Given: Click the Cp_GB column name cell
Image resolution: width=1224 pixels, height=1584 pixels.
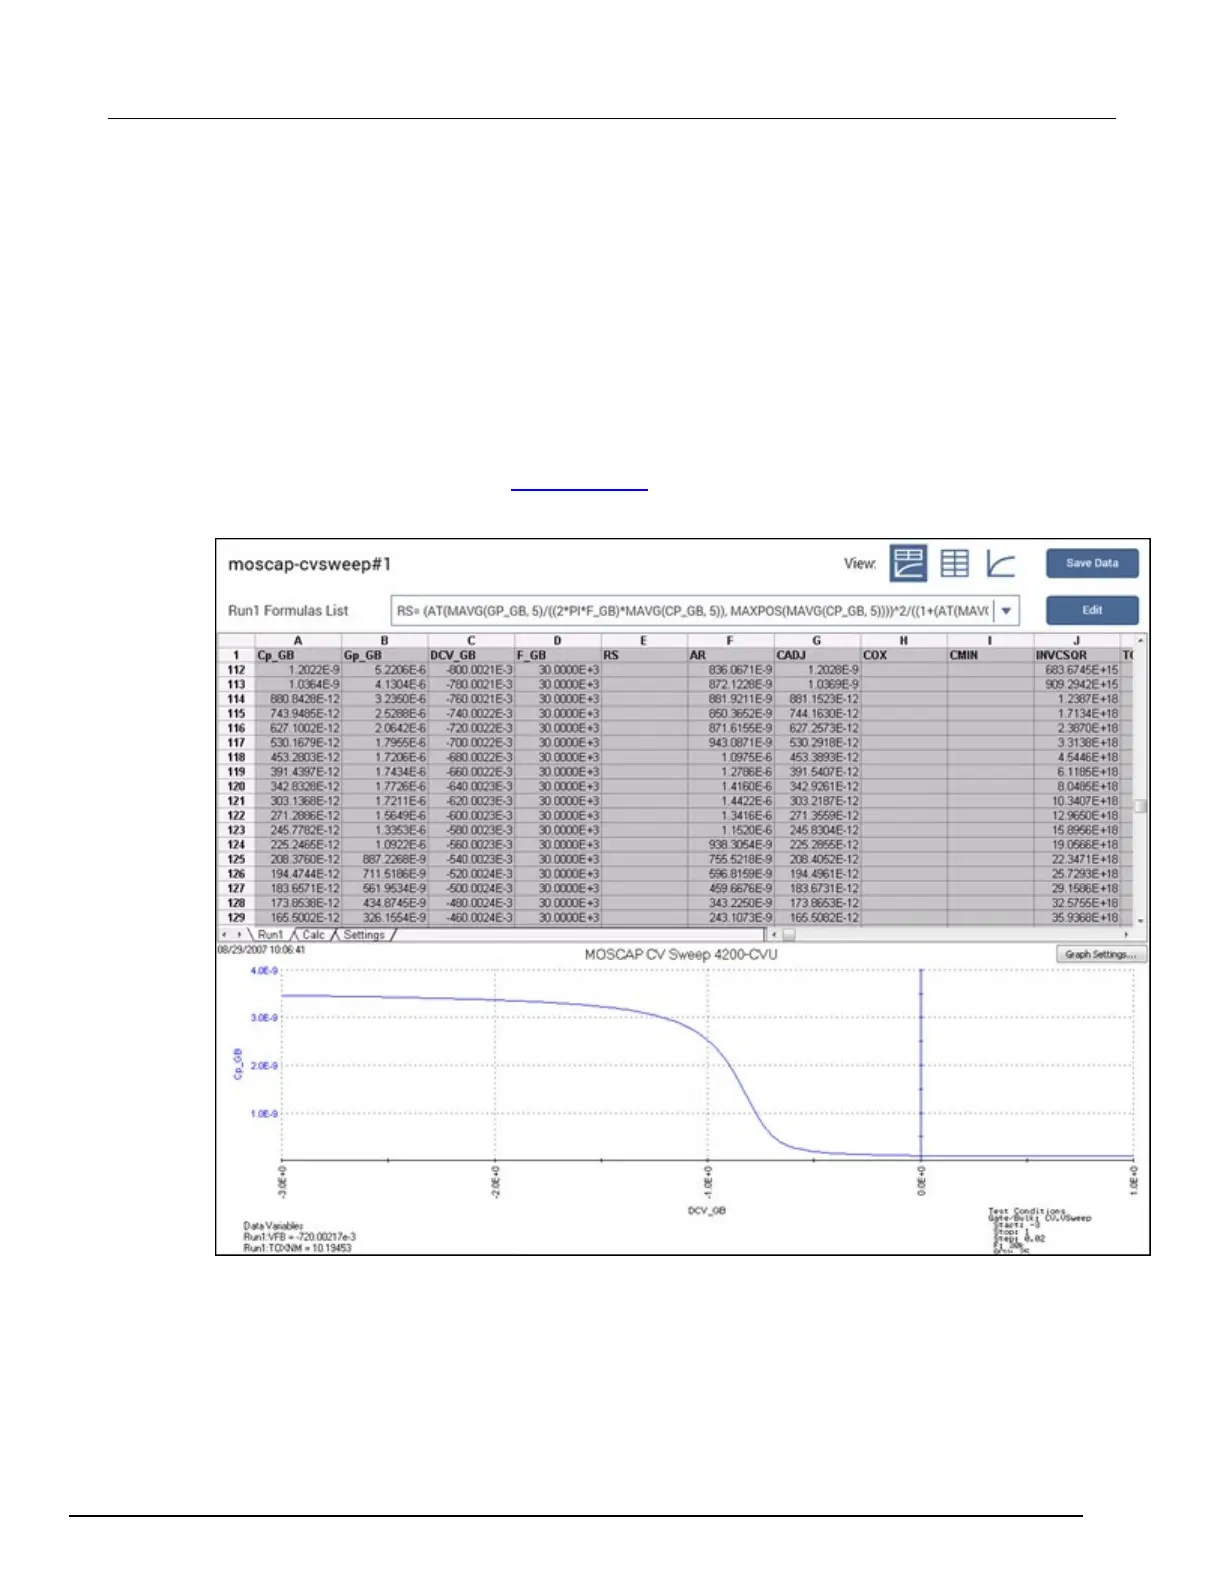Looking at the screenshot, I should pos(298,656).
